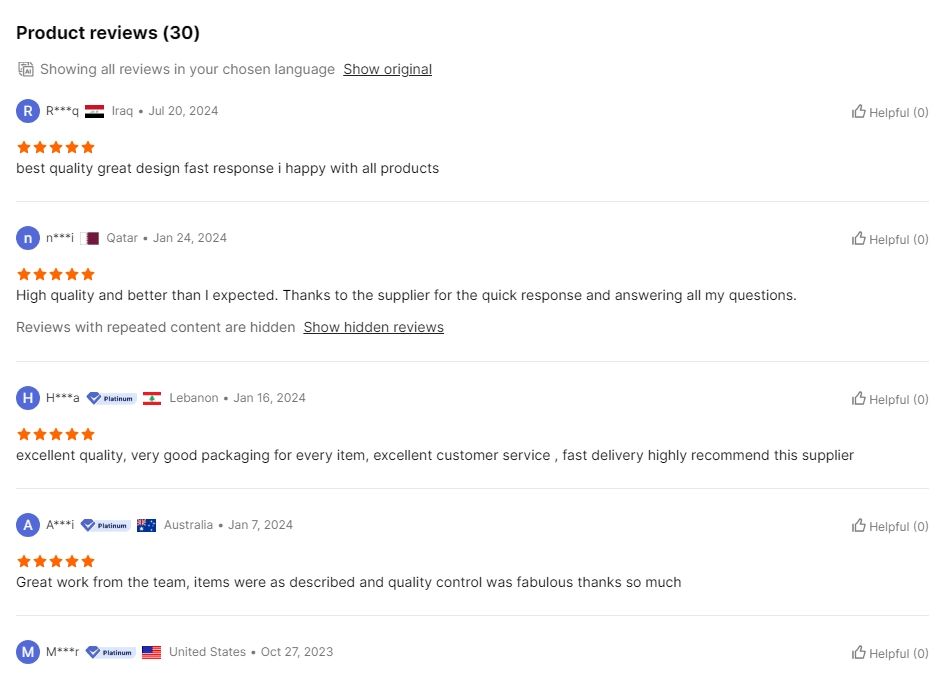Screen dimensions: 941x687
Task: Click the n avatar of the Qatar reviewer
Action: (28, 238)
